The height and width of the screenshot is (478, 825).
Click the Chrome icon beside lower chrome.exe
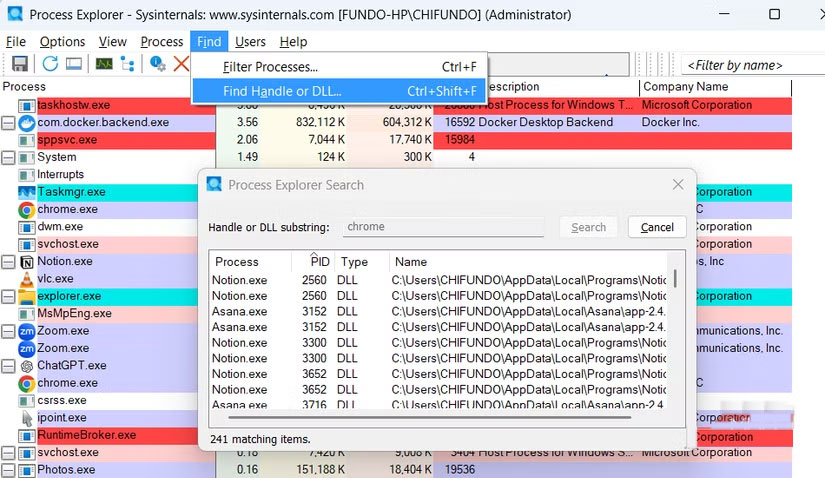26,383
